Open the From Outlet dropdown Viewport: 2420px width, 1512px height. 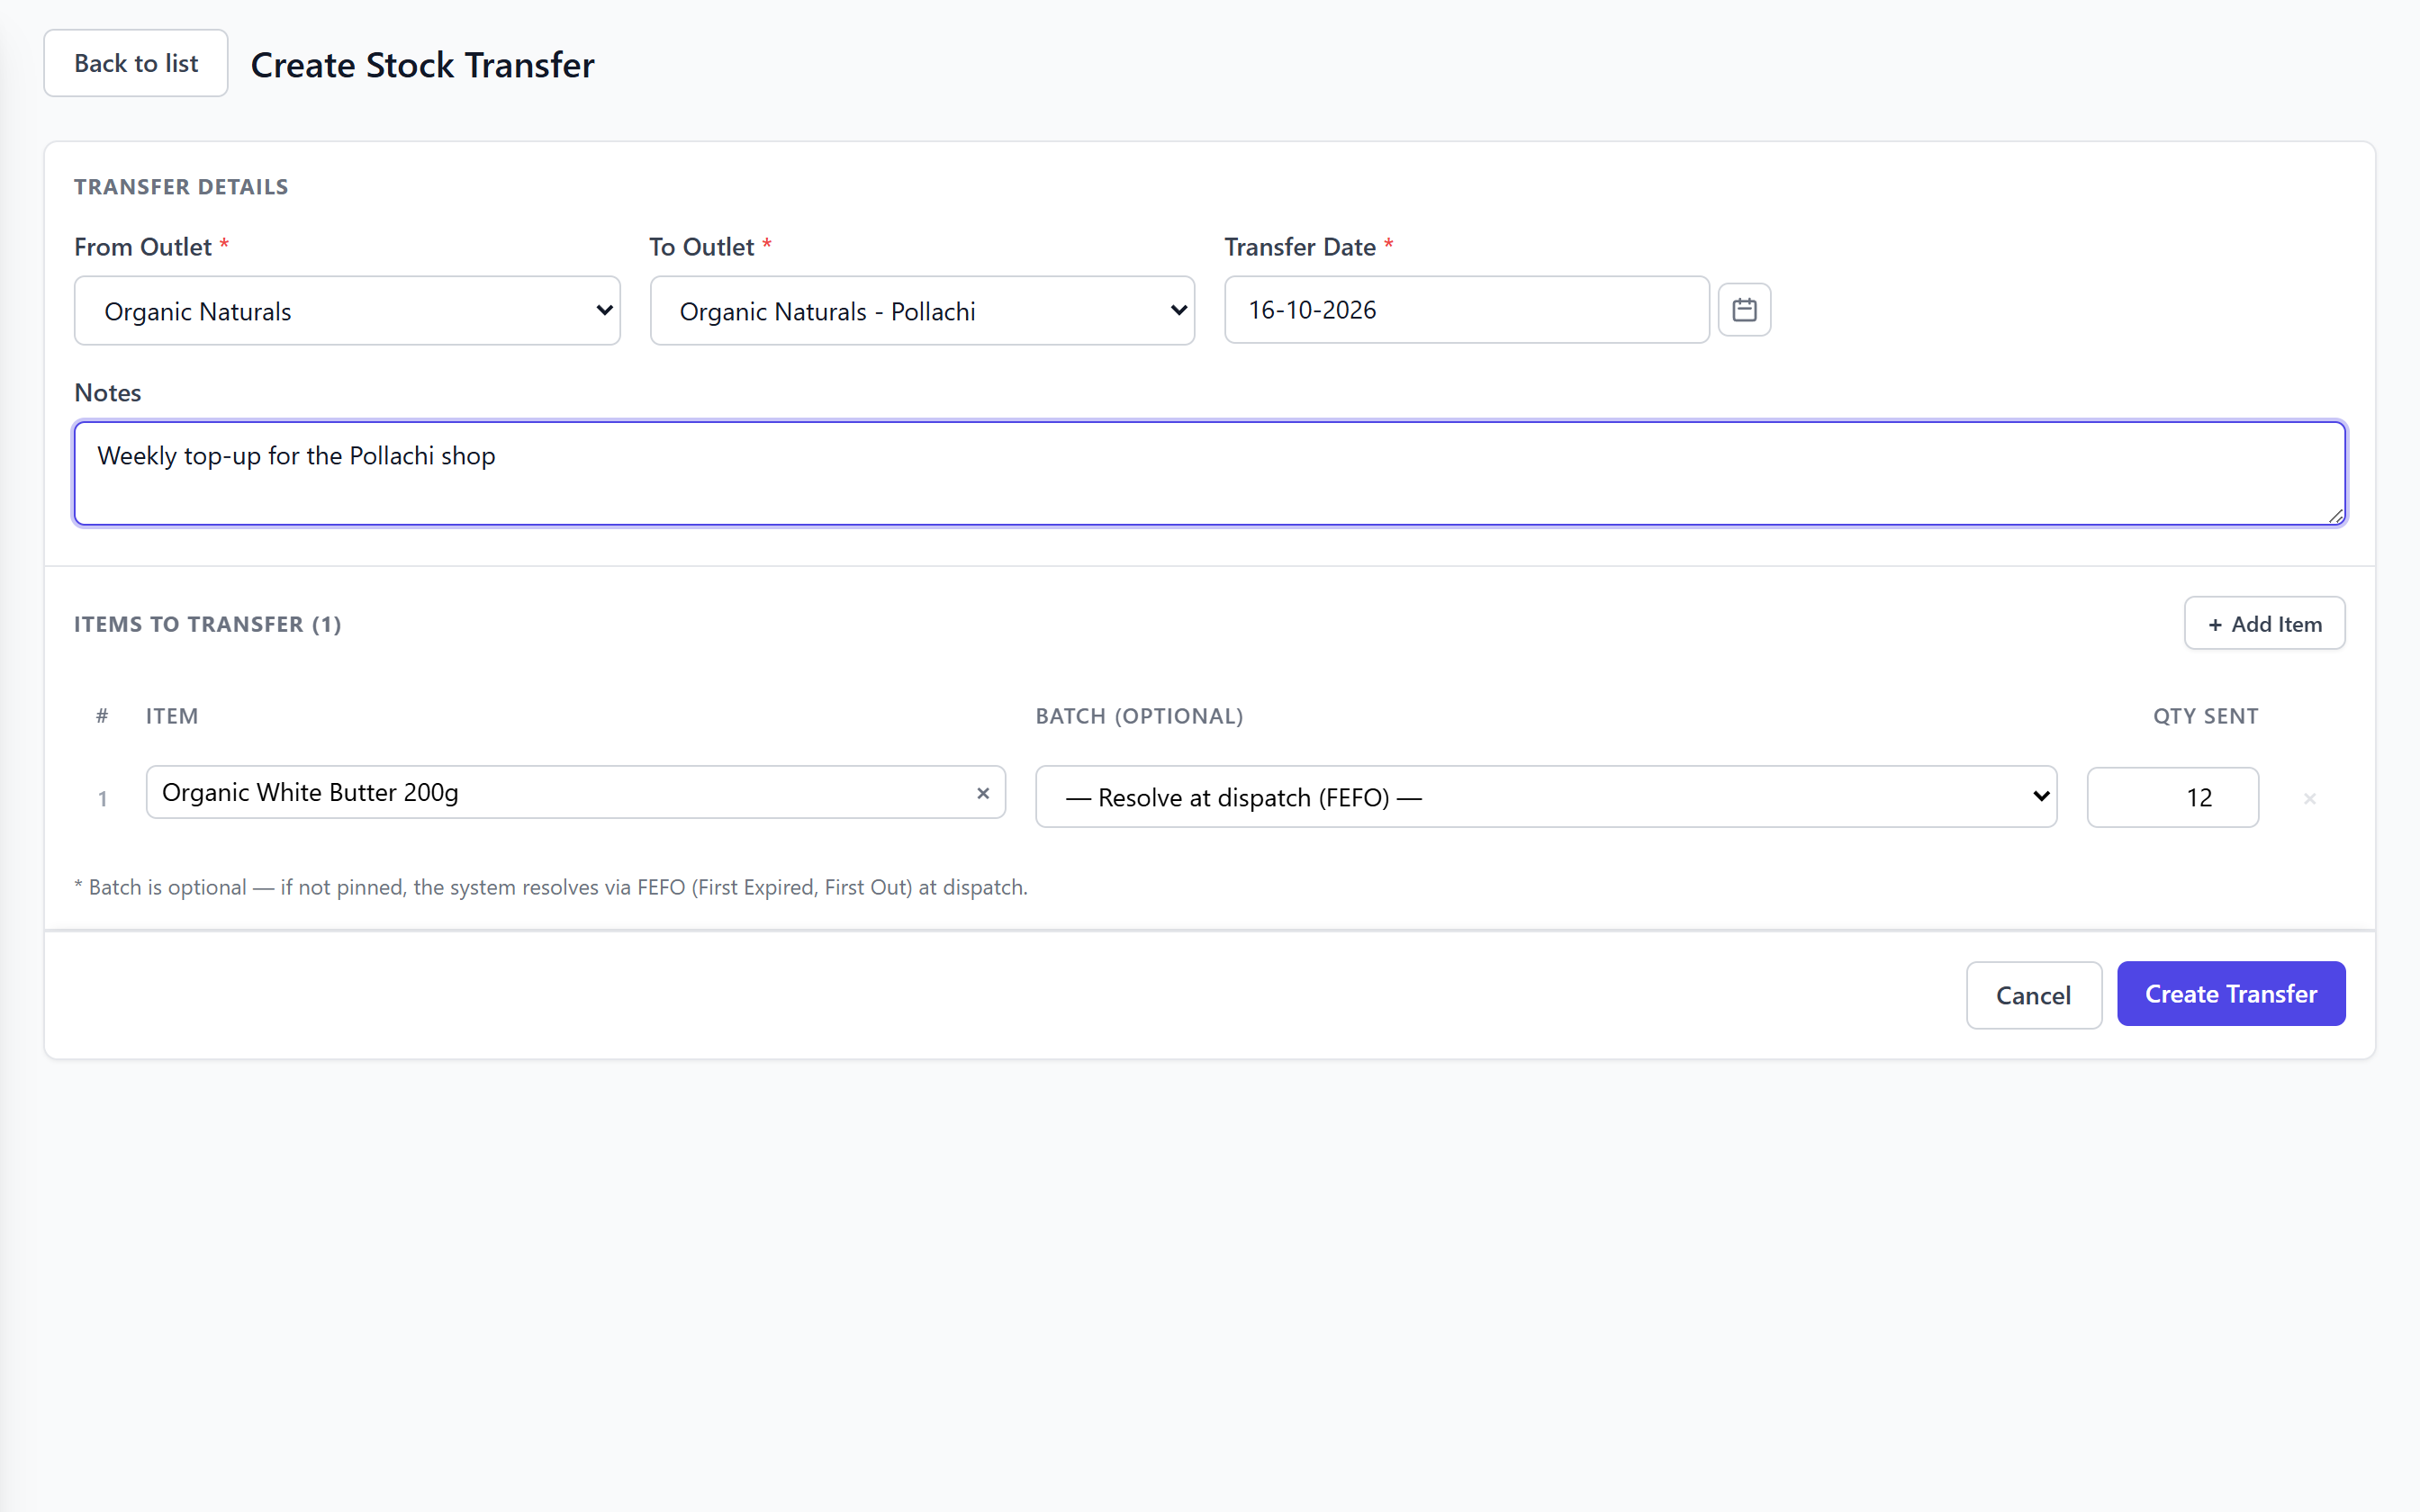pyautogui.click(x=347, y=311)
